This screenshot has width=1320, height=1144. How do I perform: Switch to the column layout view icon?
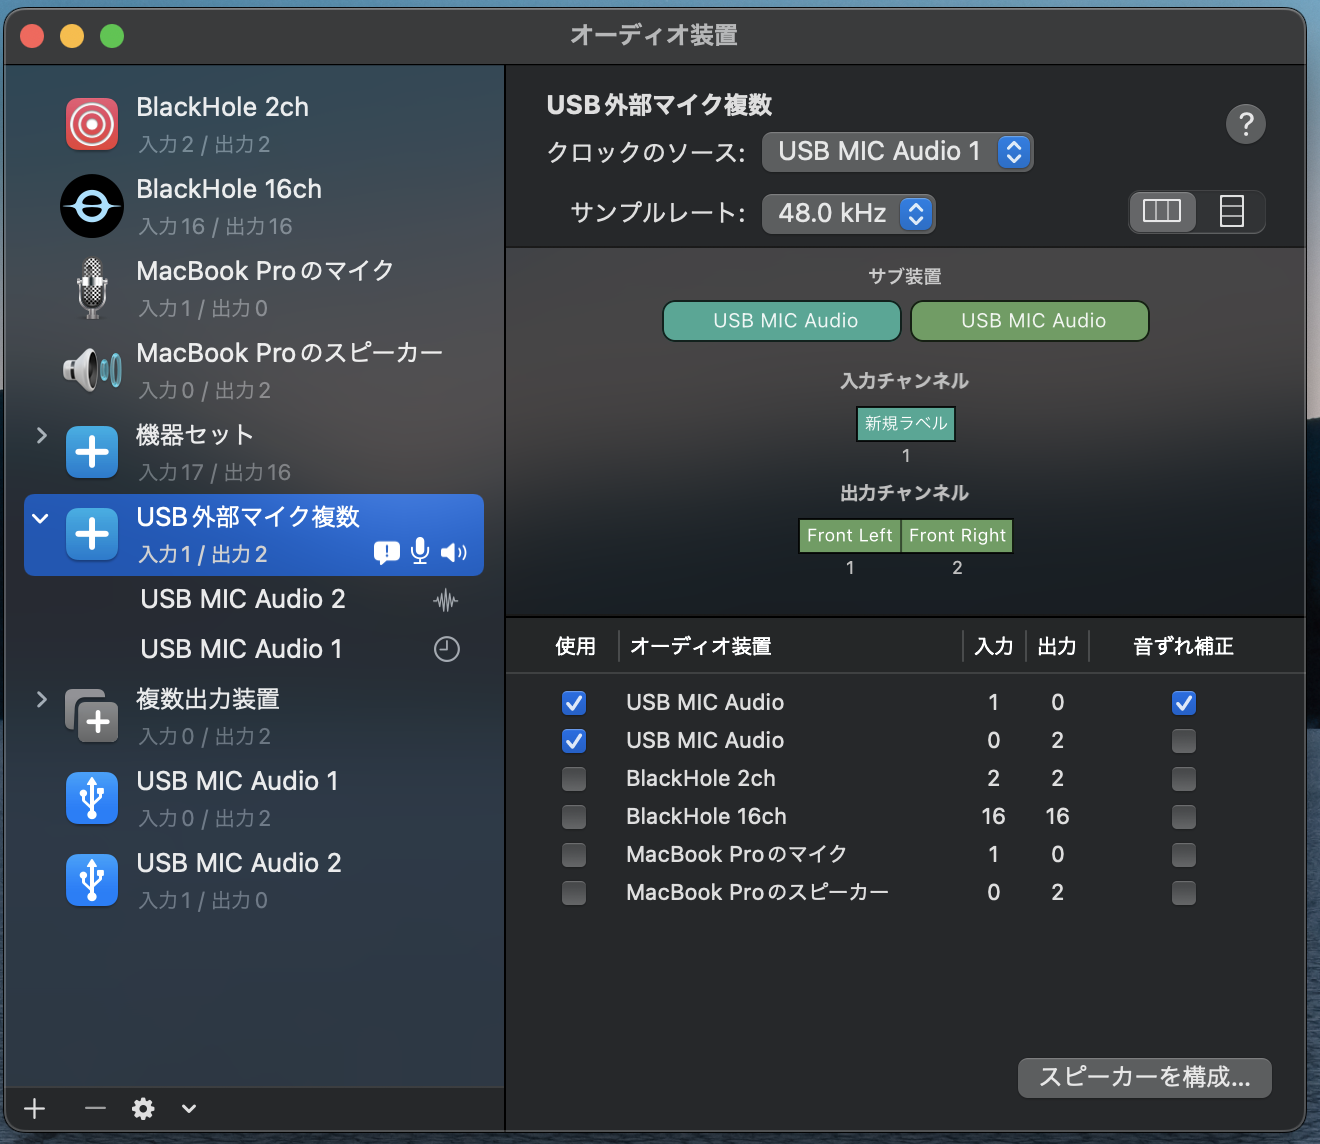click(1162, 212)
